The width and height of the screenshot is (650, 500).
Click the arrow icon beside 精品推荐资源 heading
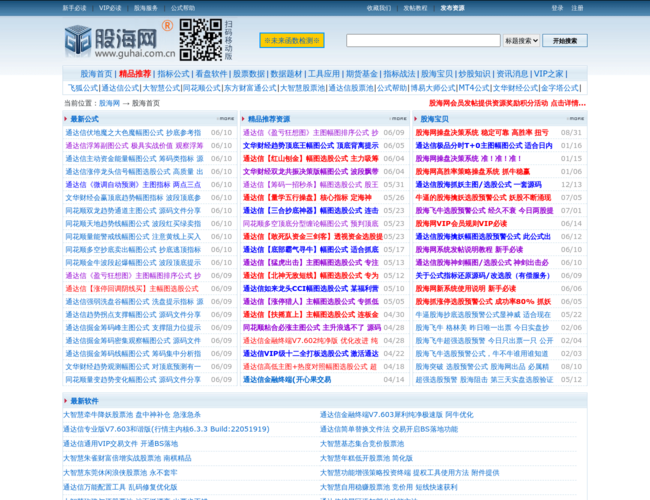243,119
